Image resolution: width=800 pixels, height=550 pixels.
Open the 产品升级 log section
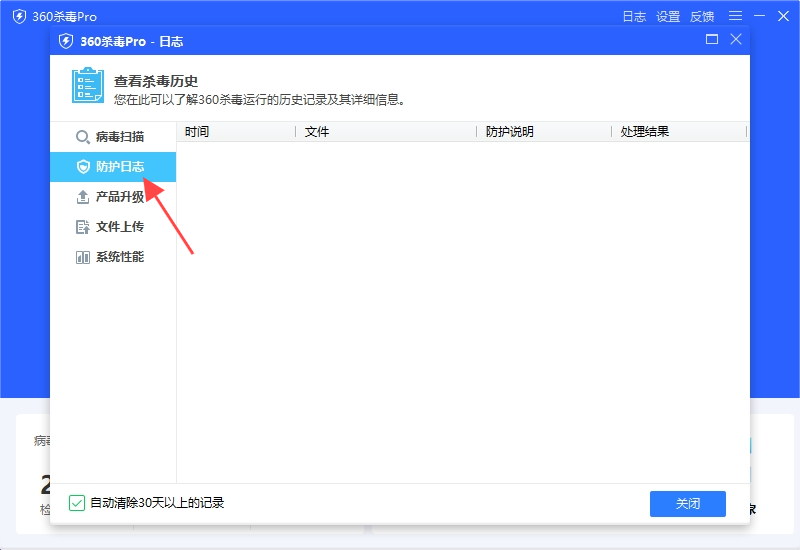(x=113, y=197)
